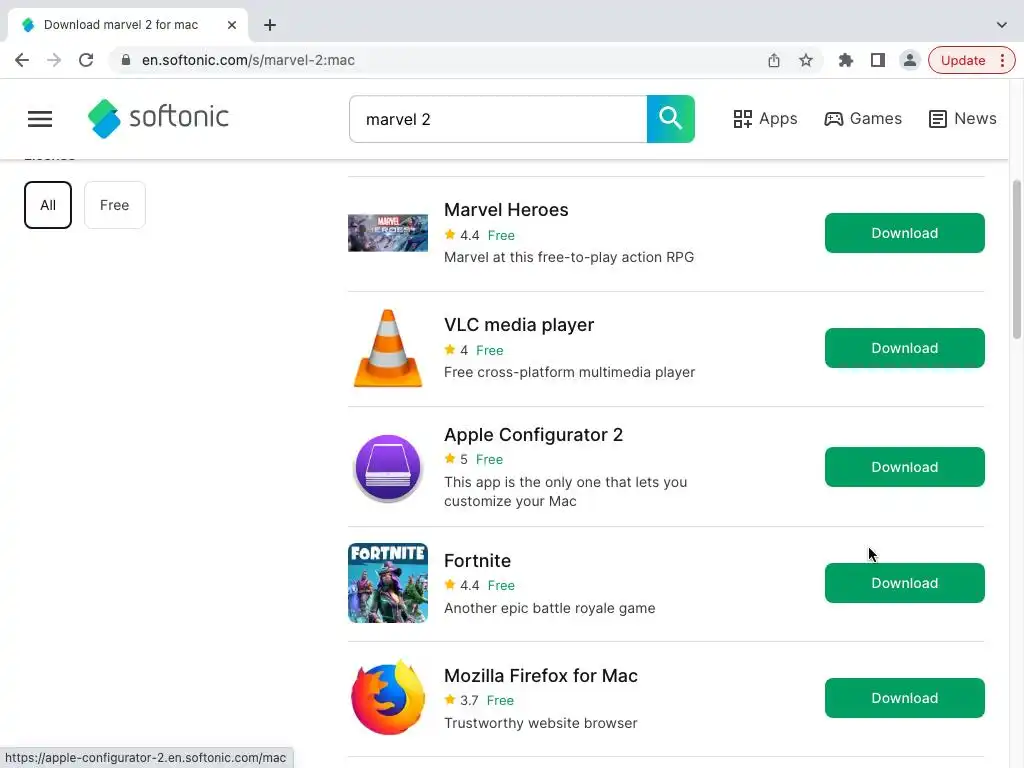The width and height of the screenshot is (1024, 768).
Task: Click 'Free cross-platform multimedia player' text
Action: 569,372
